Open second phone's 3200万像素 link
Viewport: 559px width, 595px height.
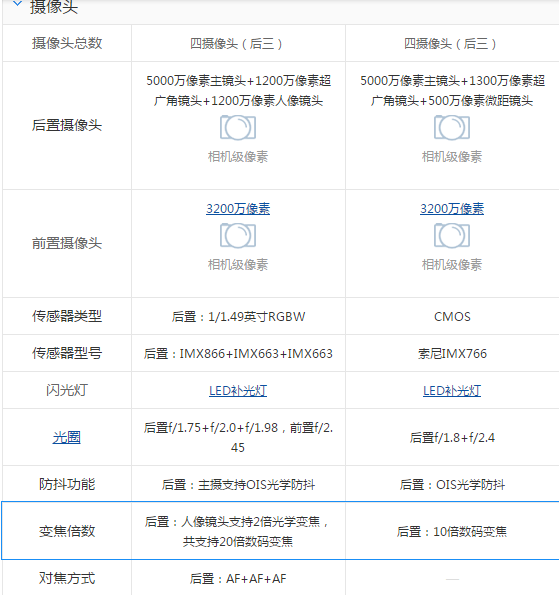click(x=452, y=209)
